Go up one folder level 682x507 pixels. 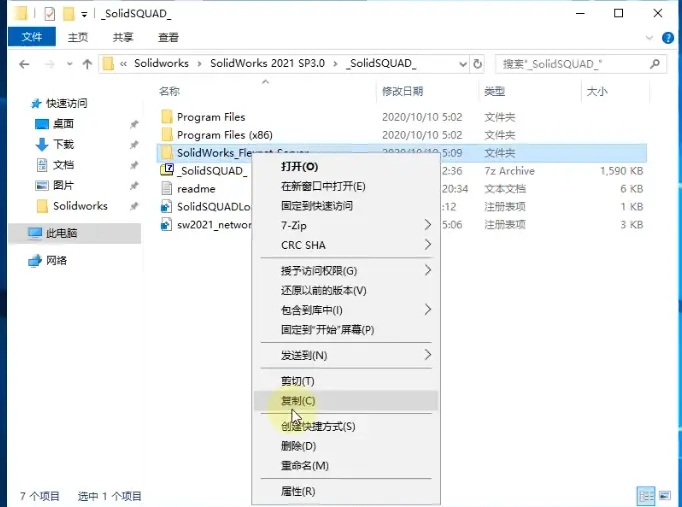[87, 64]
